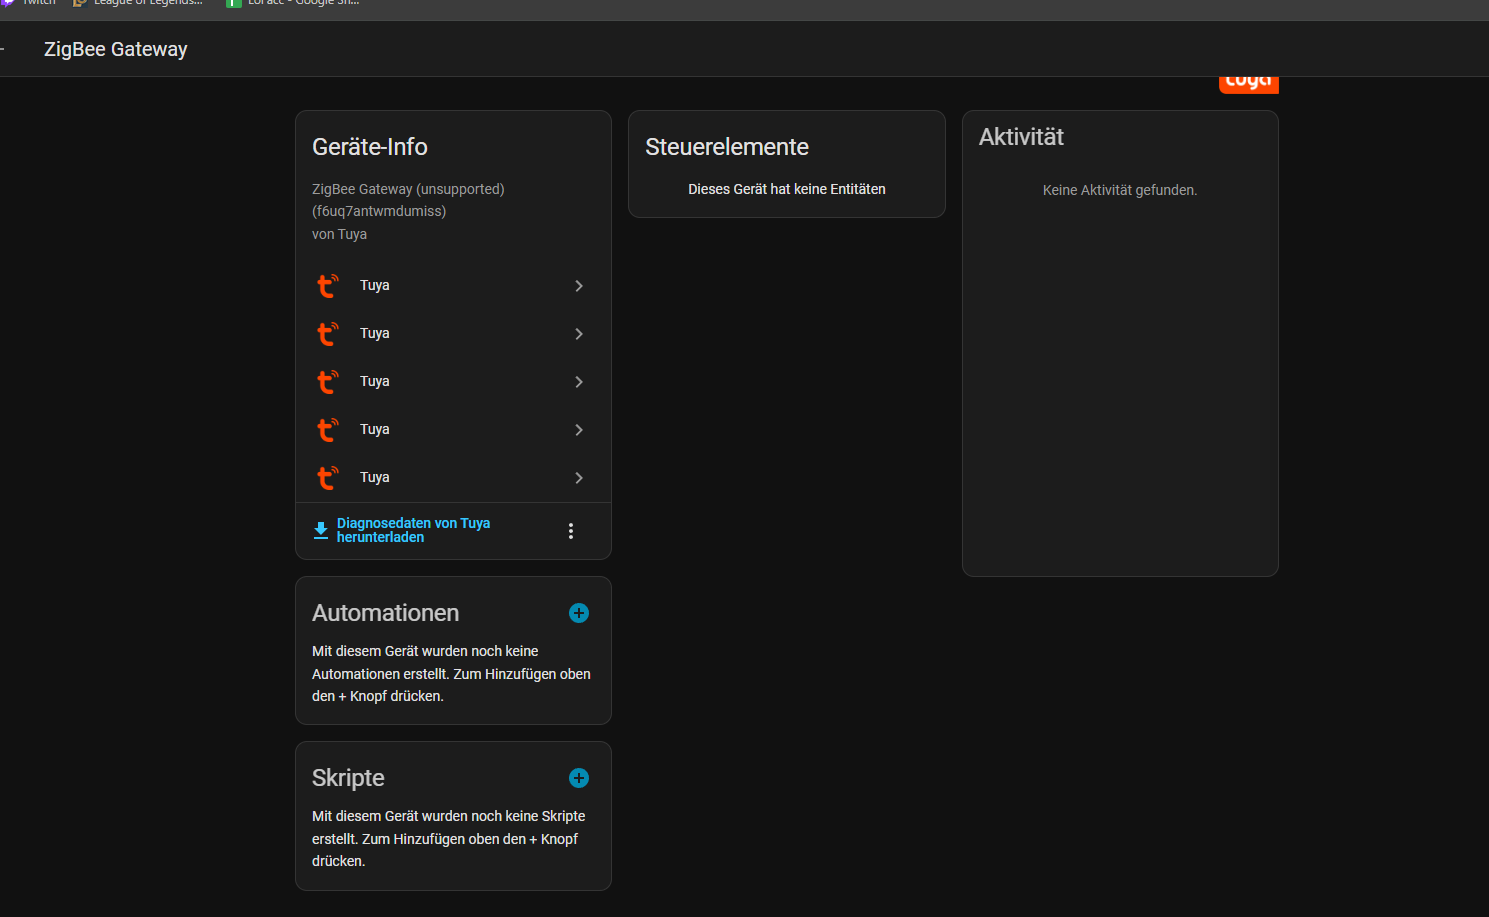The height and width of the screenshot is (917, 1489).
Task: Click the fourth Tuya logo icon in the list
Action: click(328, 430)
